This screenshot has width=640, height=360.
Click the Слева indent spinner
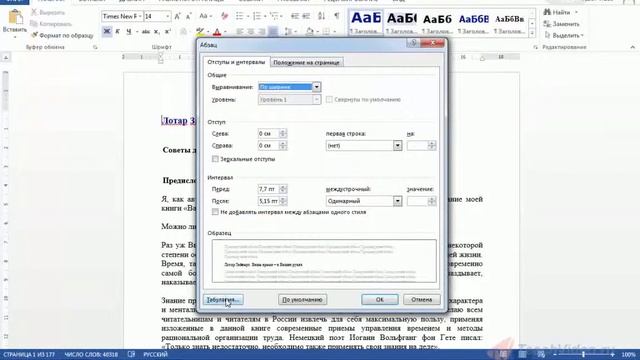pos(282,133)
